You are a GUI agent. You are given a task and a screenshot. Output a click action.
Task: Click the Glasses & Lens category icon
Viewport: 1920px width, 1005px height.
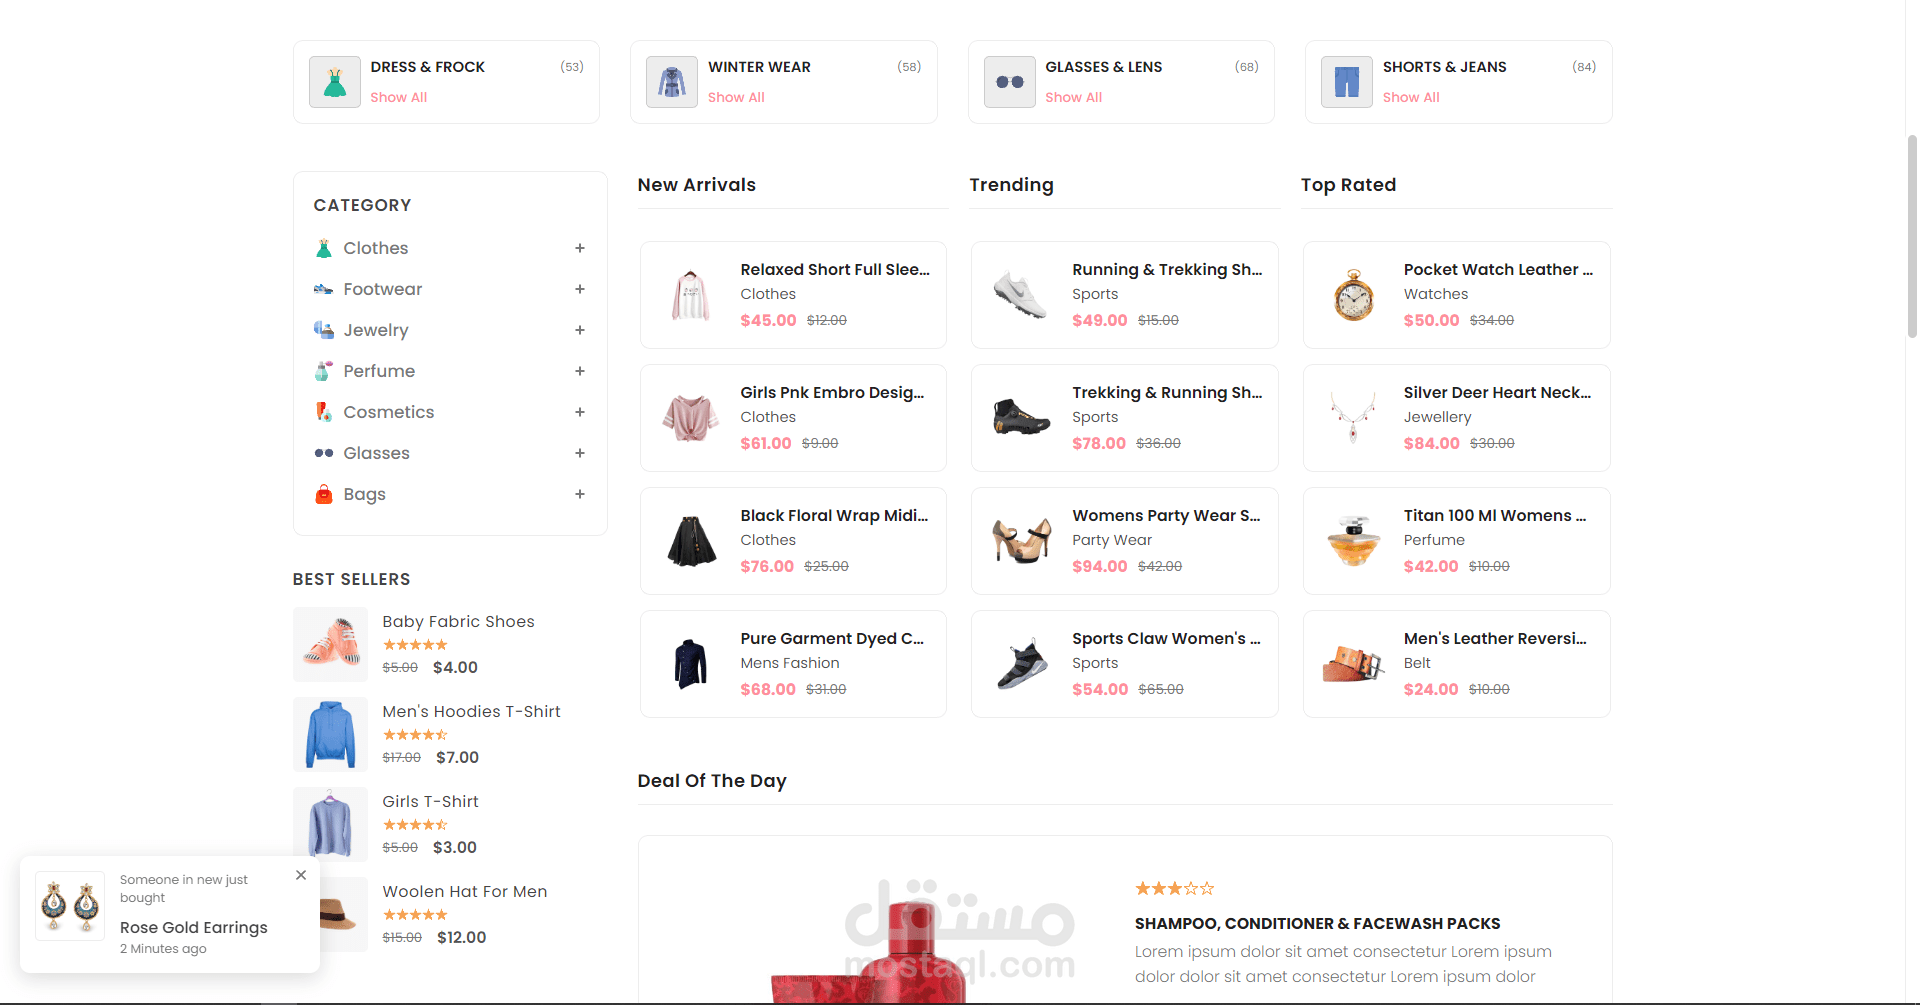pyautogui.click(x=1010, y=82)
